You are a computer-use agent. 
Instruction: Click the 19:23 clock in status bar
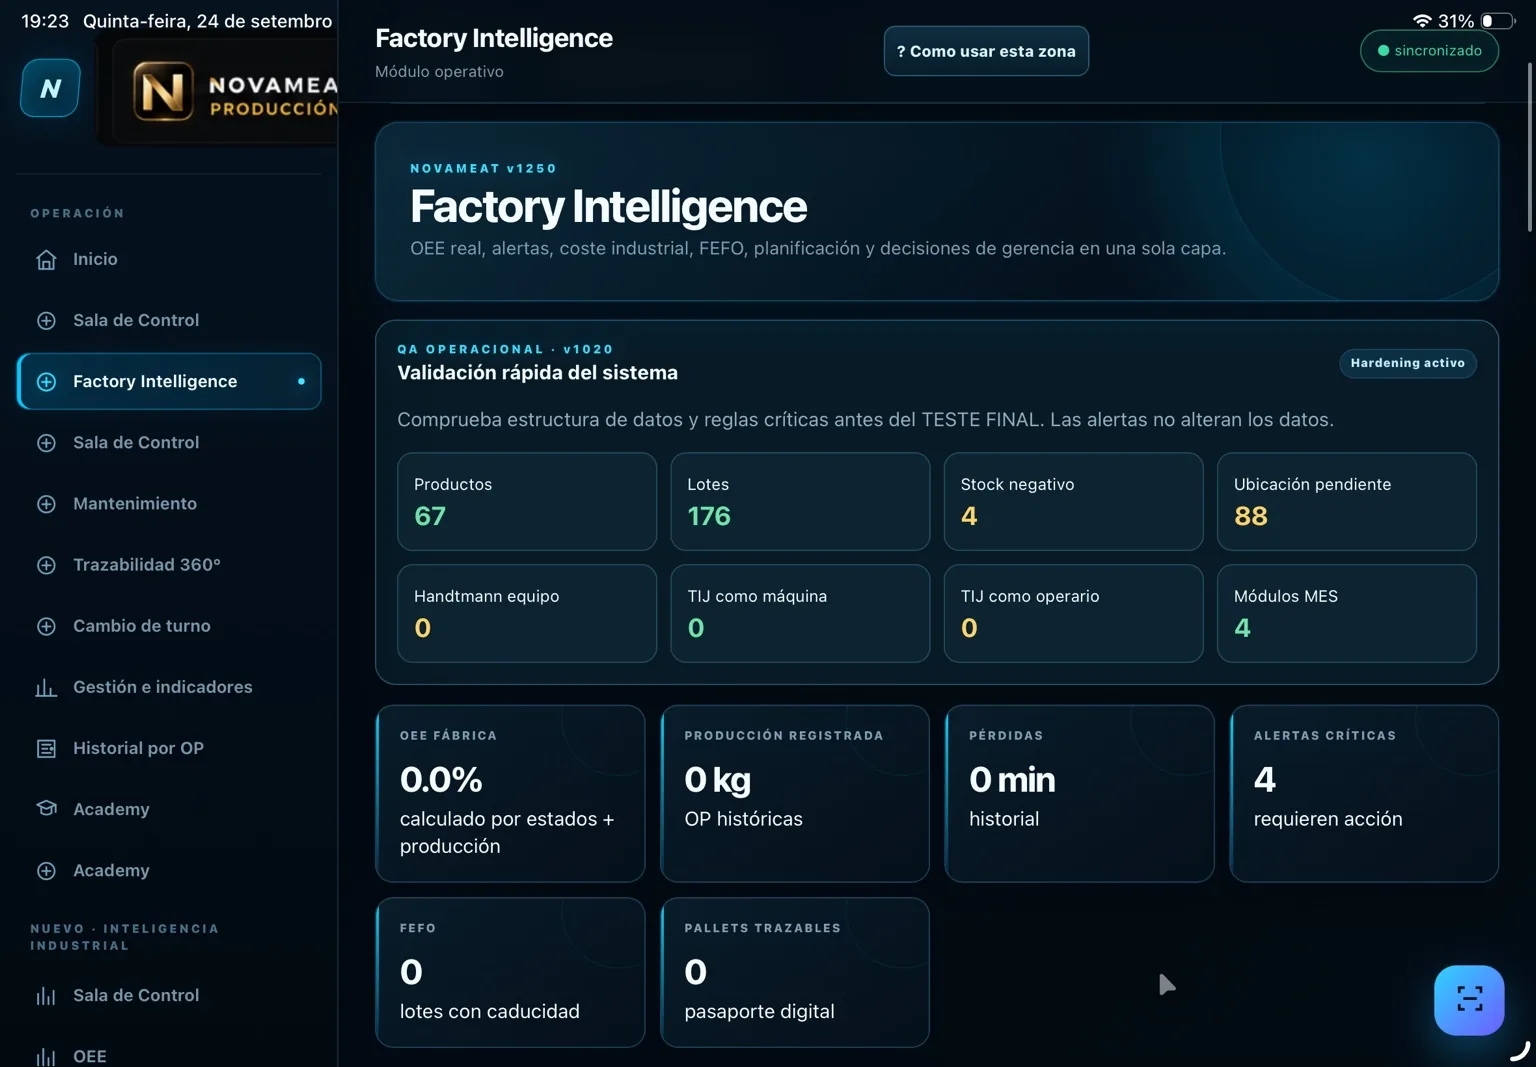click(45, 21)
